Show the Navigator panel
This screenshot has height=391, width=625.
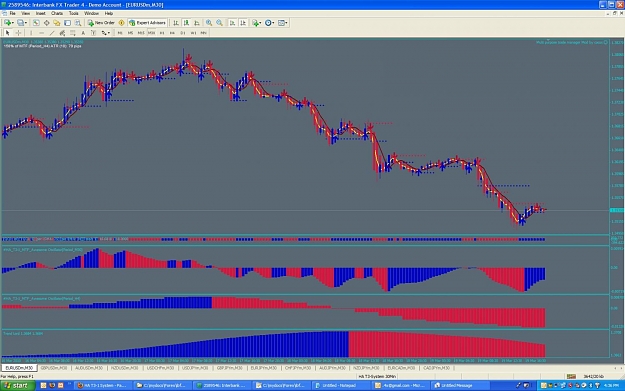coord(57,23)
